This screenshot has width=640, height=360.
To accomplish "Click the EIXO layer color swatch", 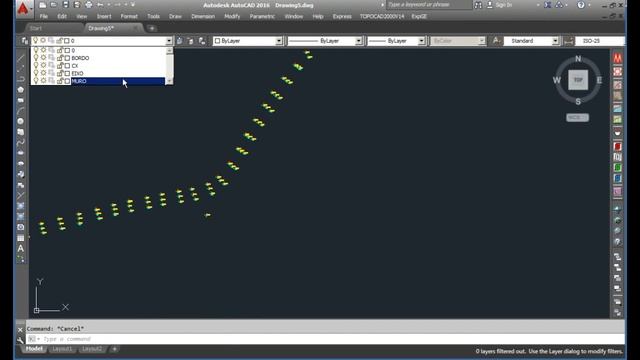I will pyautogui.click(x=67, y=73).
